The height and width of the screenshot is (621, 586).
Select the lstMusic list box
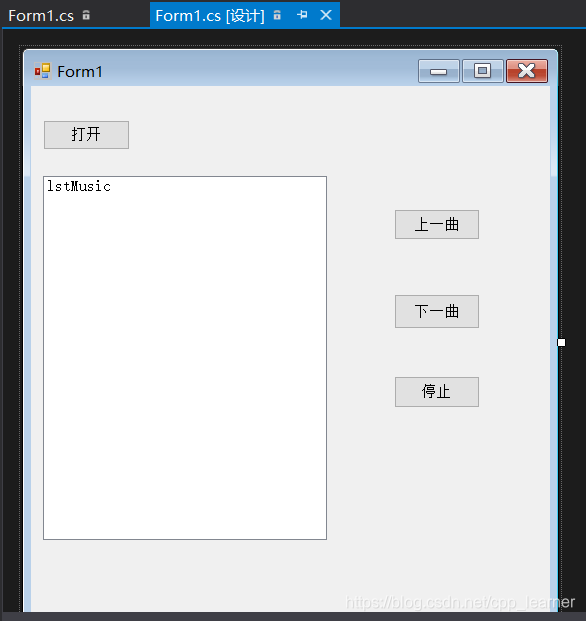tap(185, 358)
